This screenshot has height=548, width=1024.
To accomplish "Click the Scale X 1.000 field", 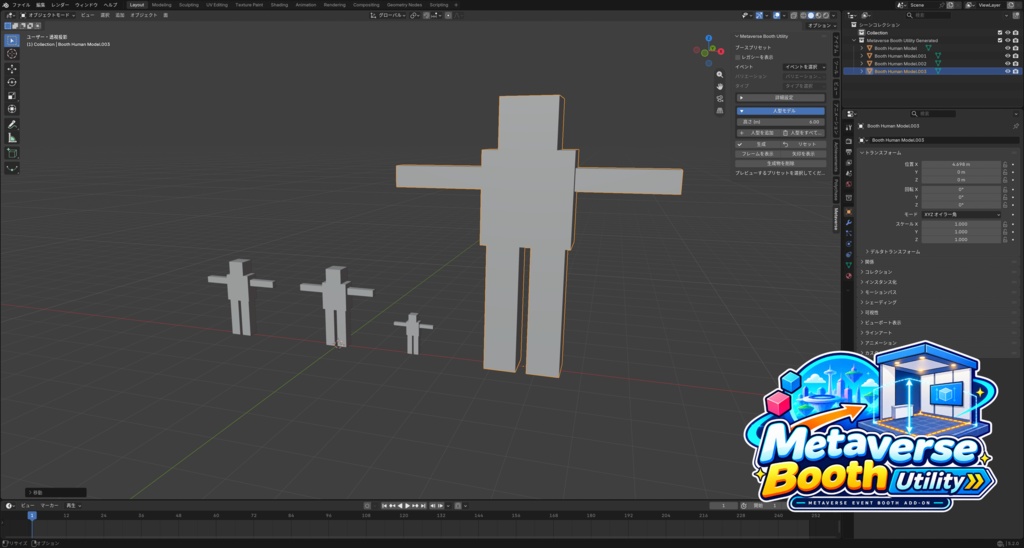I will pos(961,224).
